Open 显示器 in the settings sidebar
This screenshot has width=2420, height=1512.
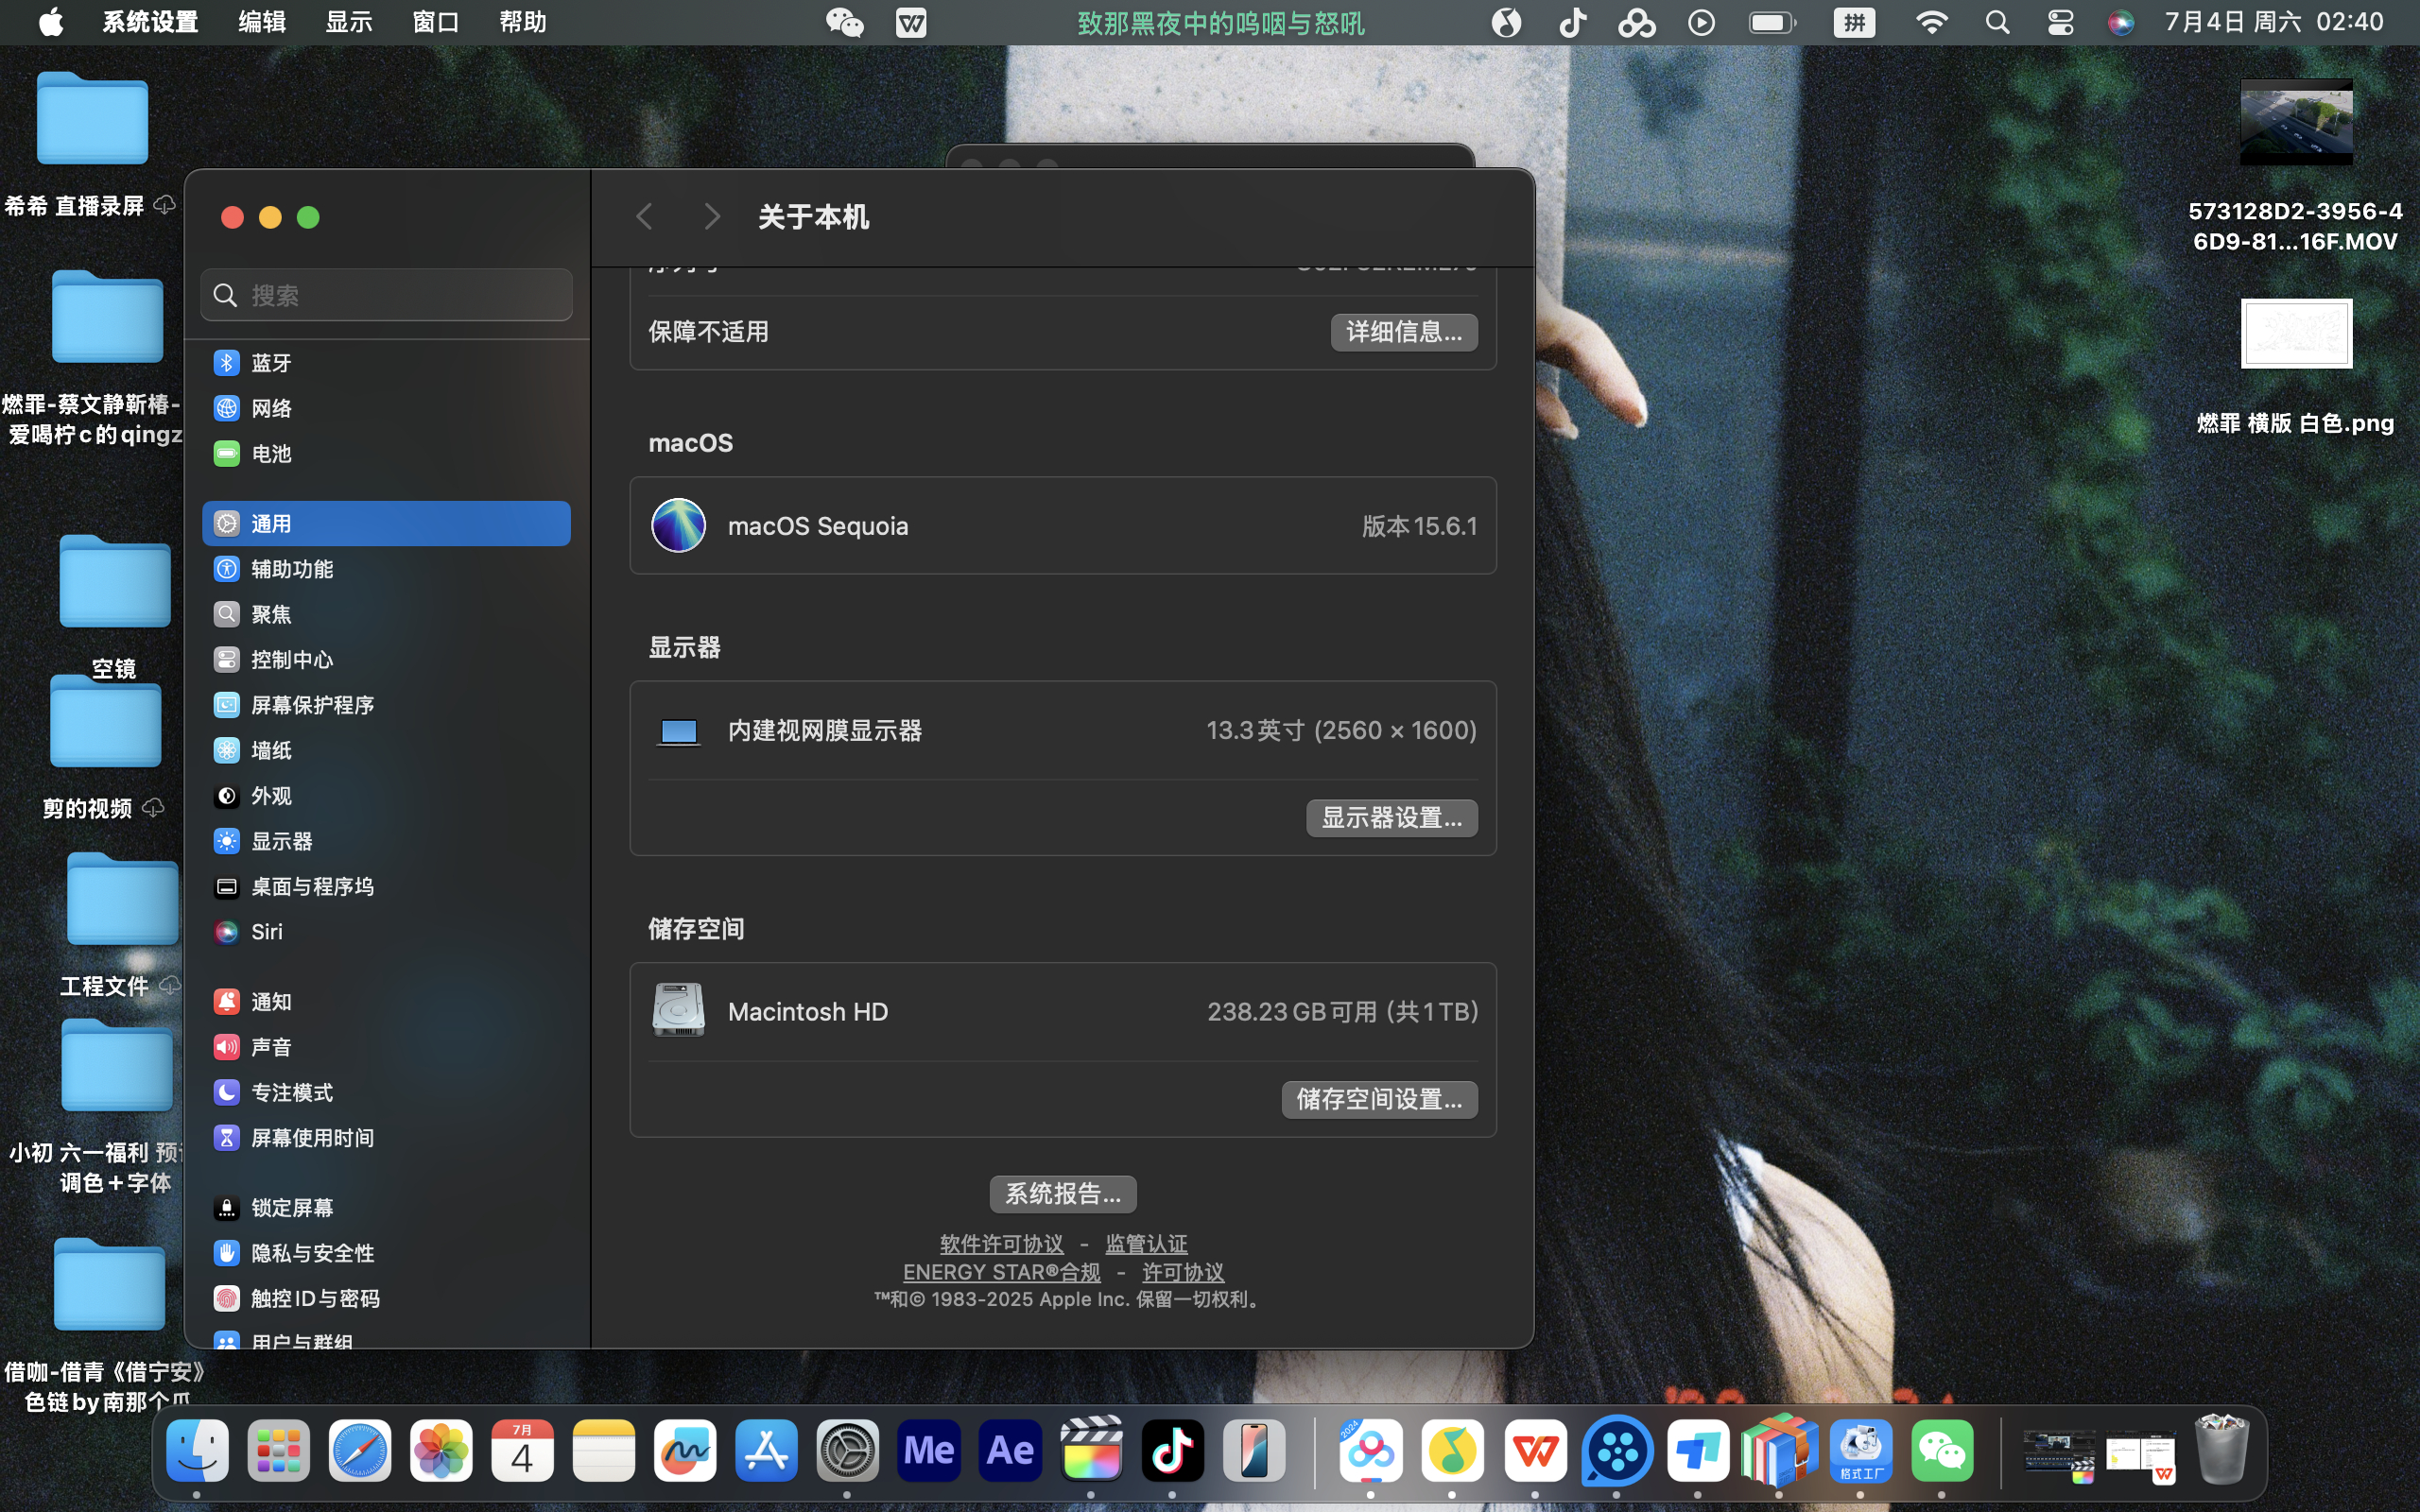(386, 841)
